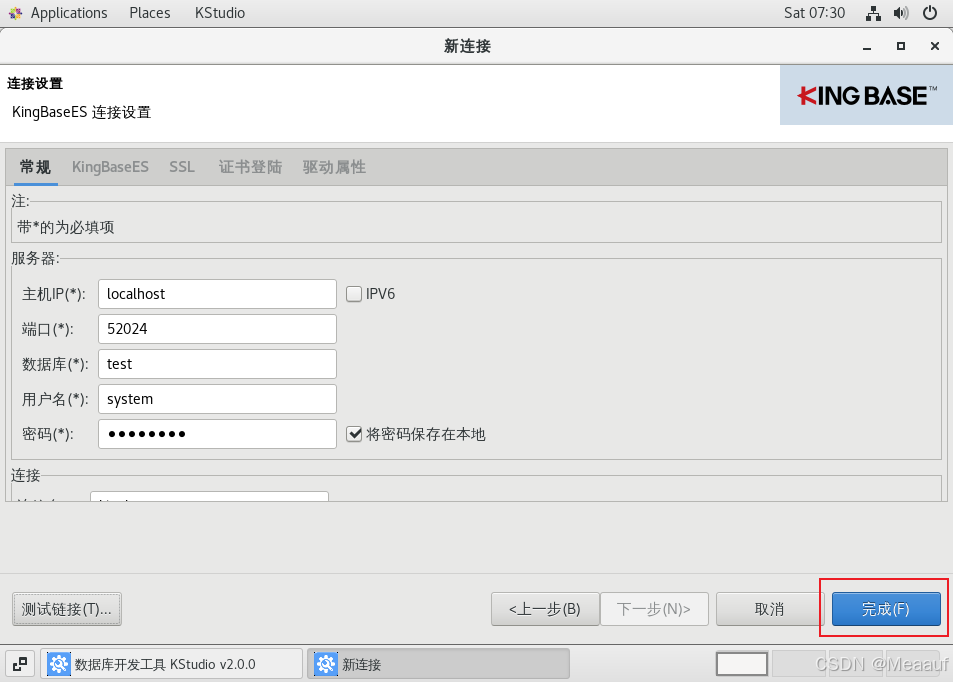Click the 取消 cancel button
Screen dimensions: 953x682
coord(769,609)
